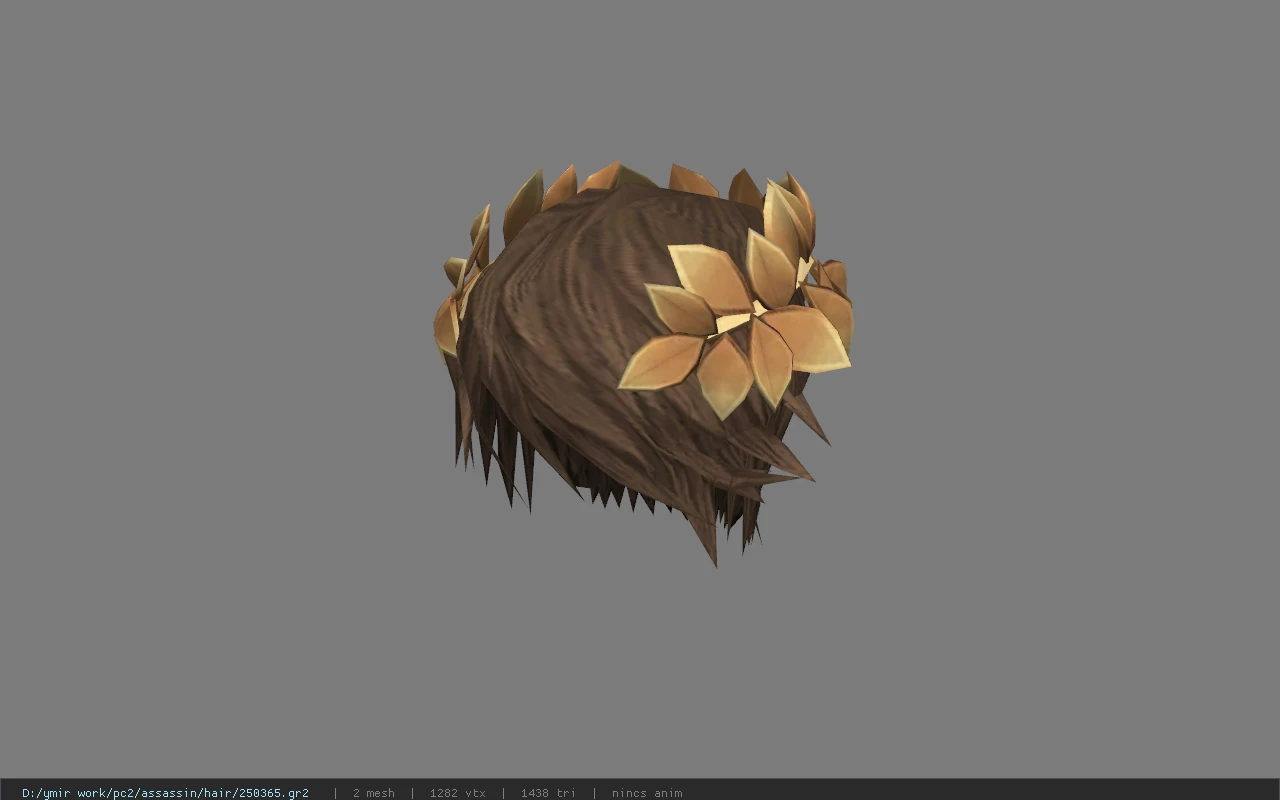Click the '1282 vtx' vertex count

point(457,793)
